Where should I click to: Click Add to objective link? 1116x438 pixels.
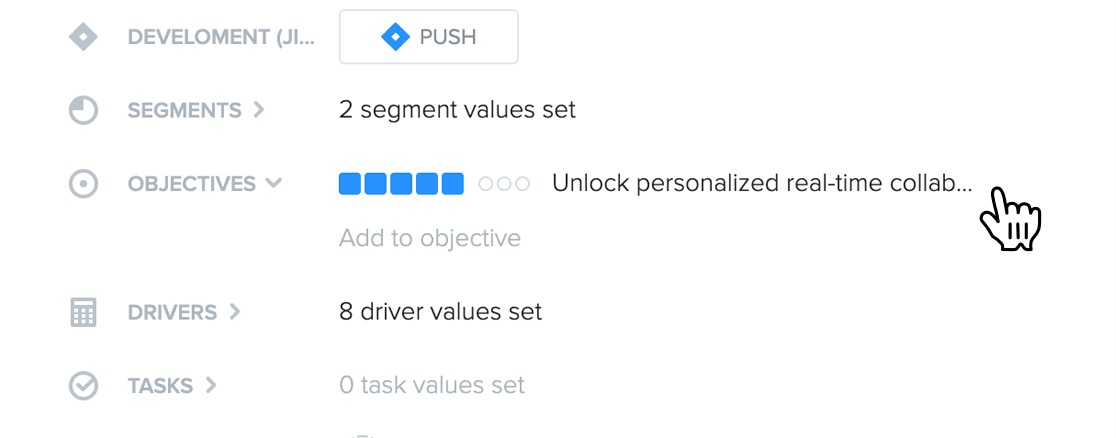(430, 237)
